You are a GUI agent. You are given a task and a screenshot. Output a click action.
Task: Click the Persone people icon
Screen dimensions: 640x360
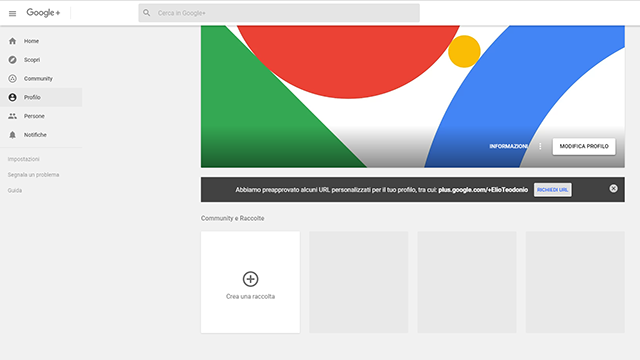coord(13,116)
